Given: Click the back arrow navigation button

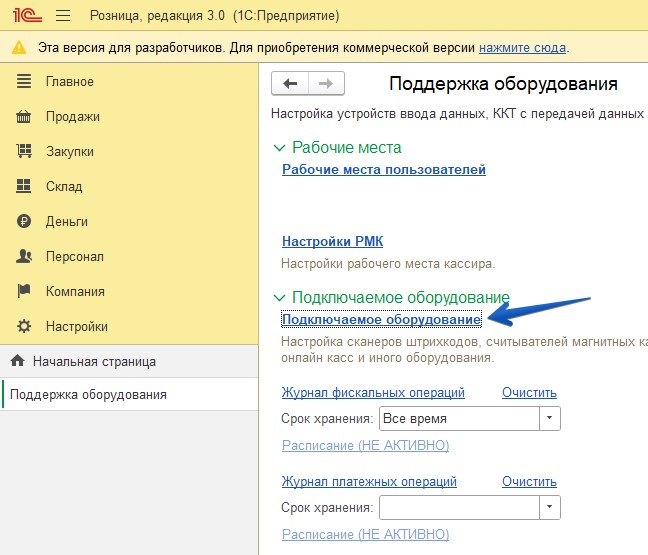Looking at the screenshot, I should (x=291, y=84).
